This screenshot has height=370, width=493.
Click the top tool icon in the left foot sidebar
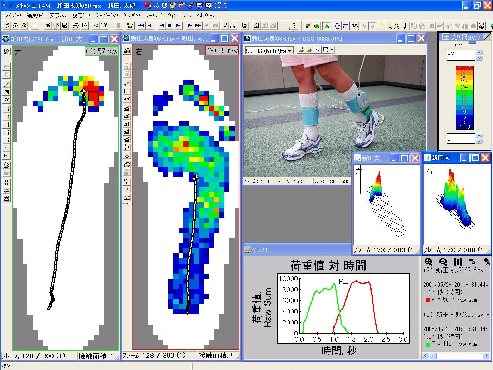[x=6, y=51]
